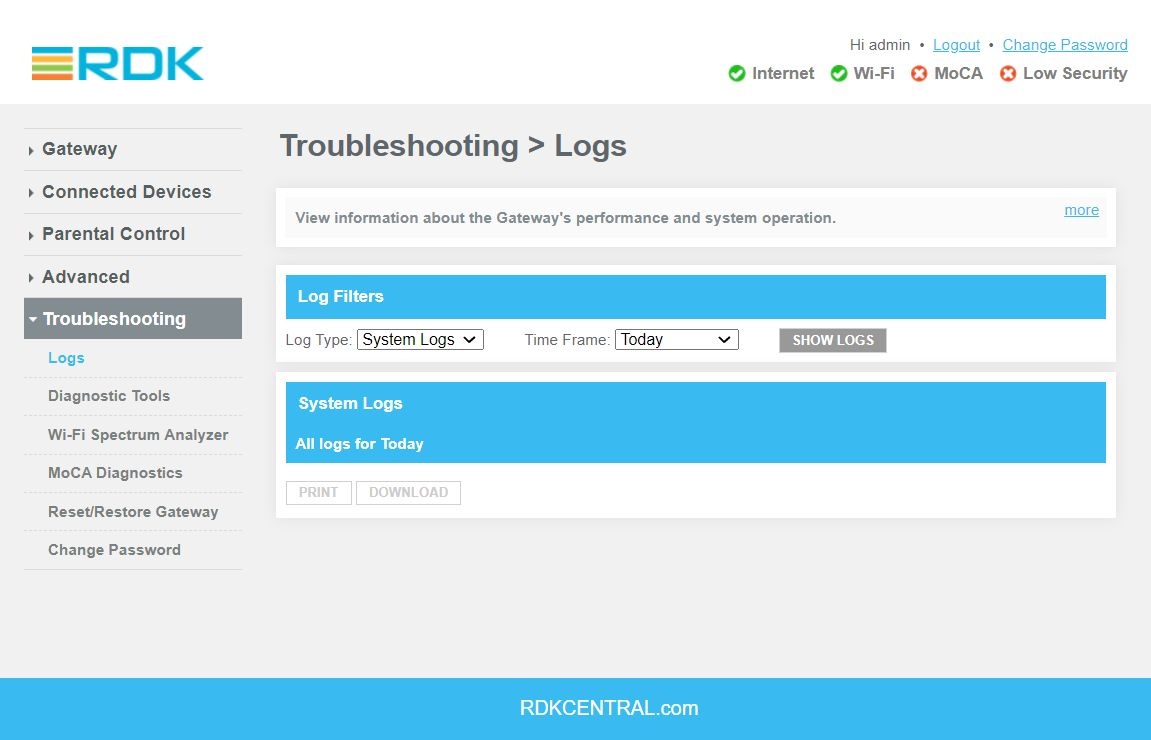Screen dimensions: 1151x740
Task: Click the RDK logo
Action: click(x=117, y=63)
